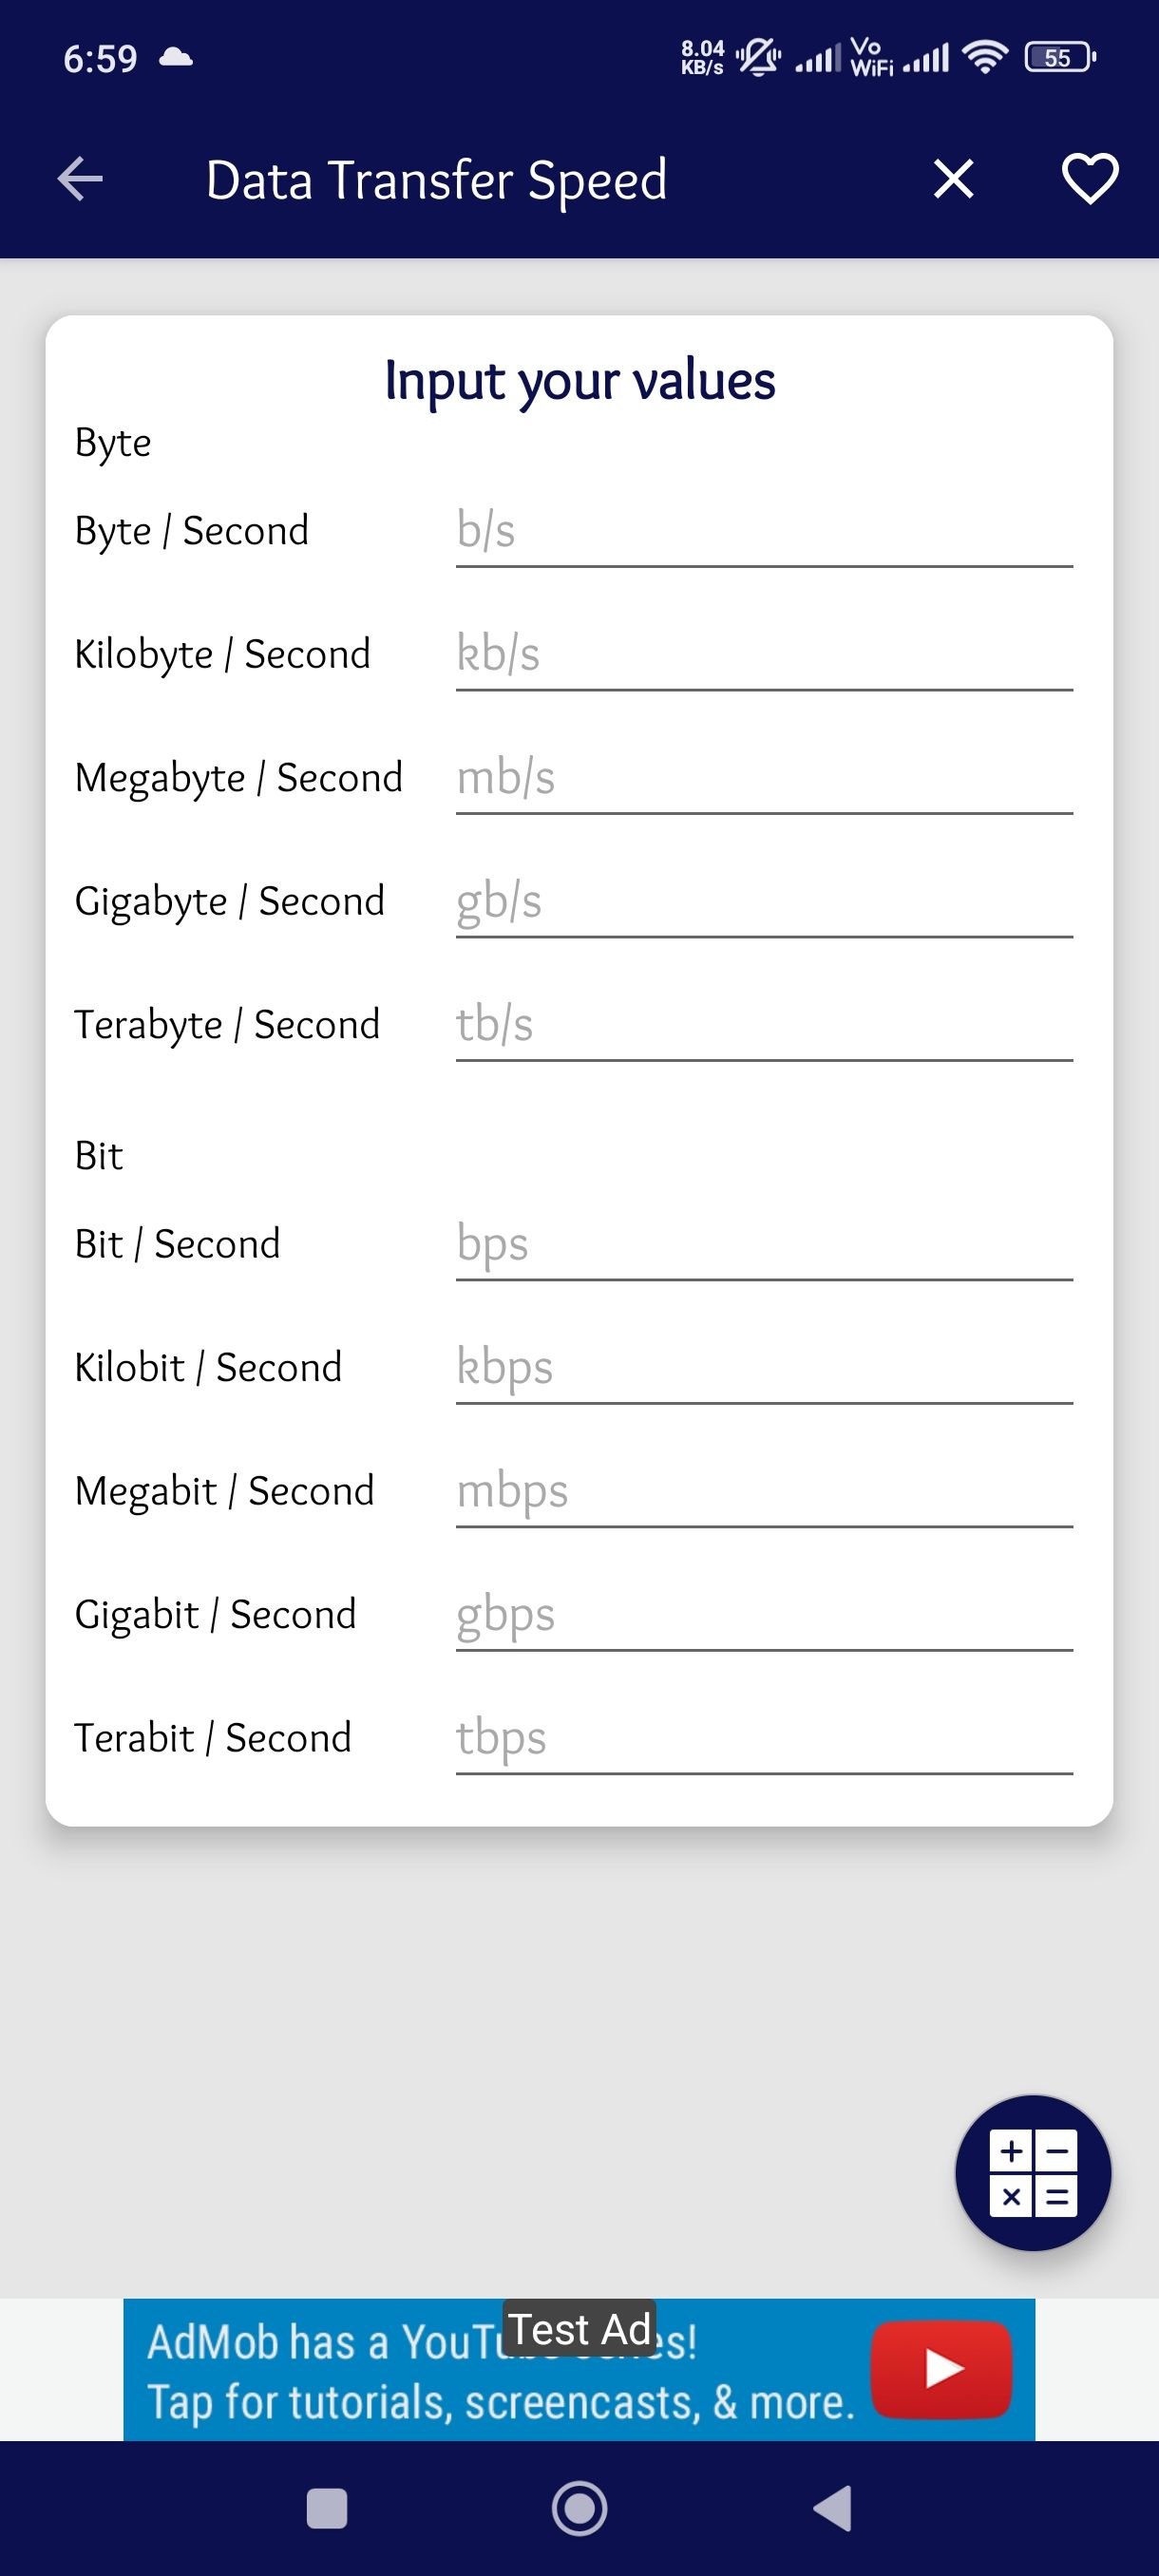Focus the Bit / Second bps field
Image resolution: width=1159 pixels, height=2576 pixels.
click(763, 1245)
